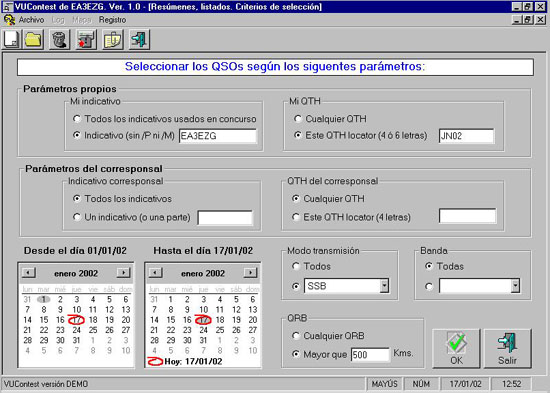Select day 31 in Hasta calendar
550x393 pixels.
pos(203,340)
